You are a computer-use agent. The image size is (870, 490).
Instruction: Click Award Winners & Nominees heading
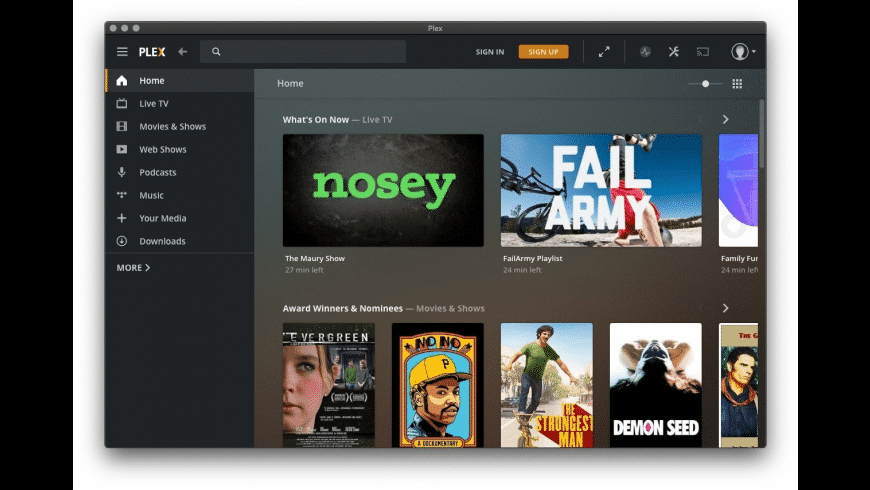(x=342, y=308)
